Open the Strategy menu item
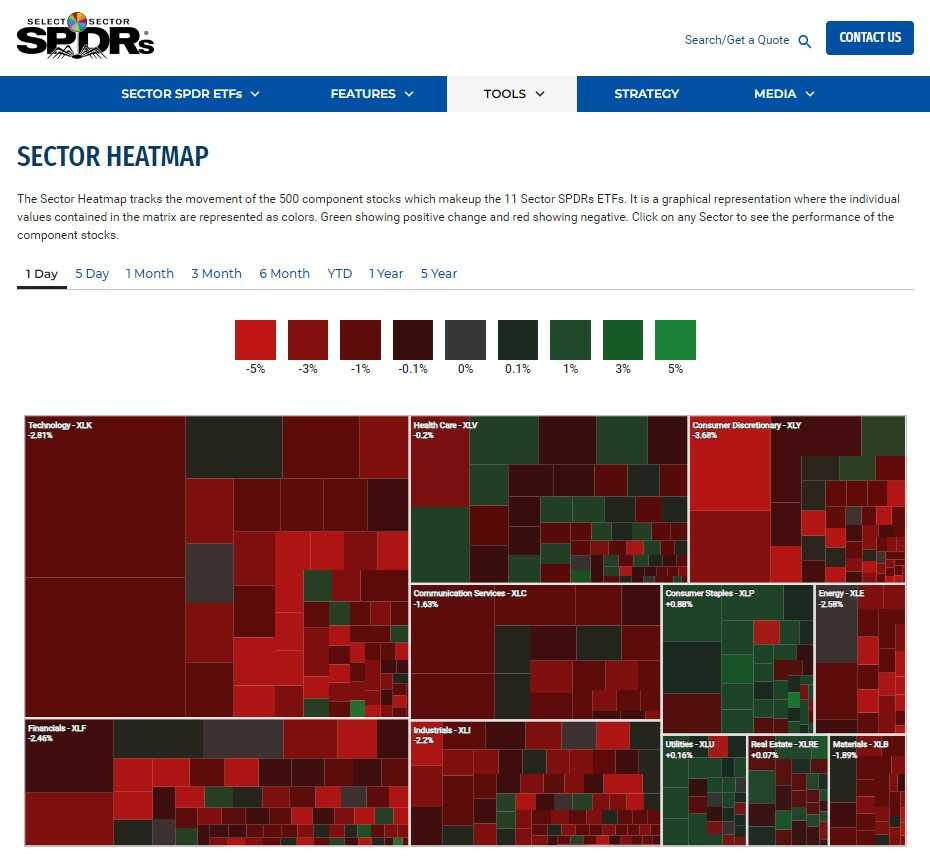930x863 pixels. coord(646,94)
